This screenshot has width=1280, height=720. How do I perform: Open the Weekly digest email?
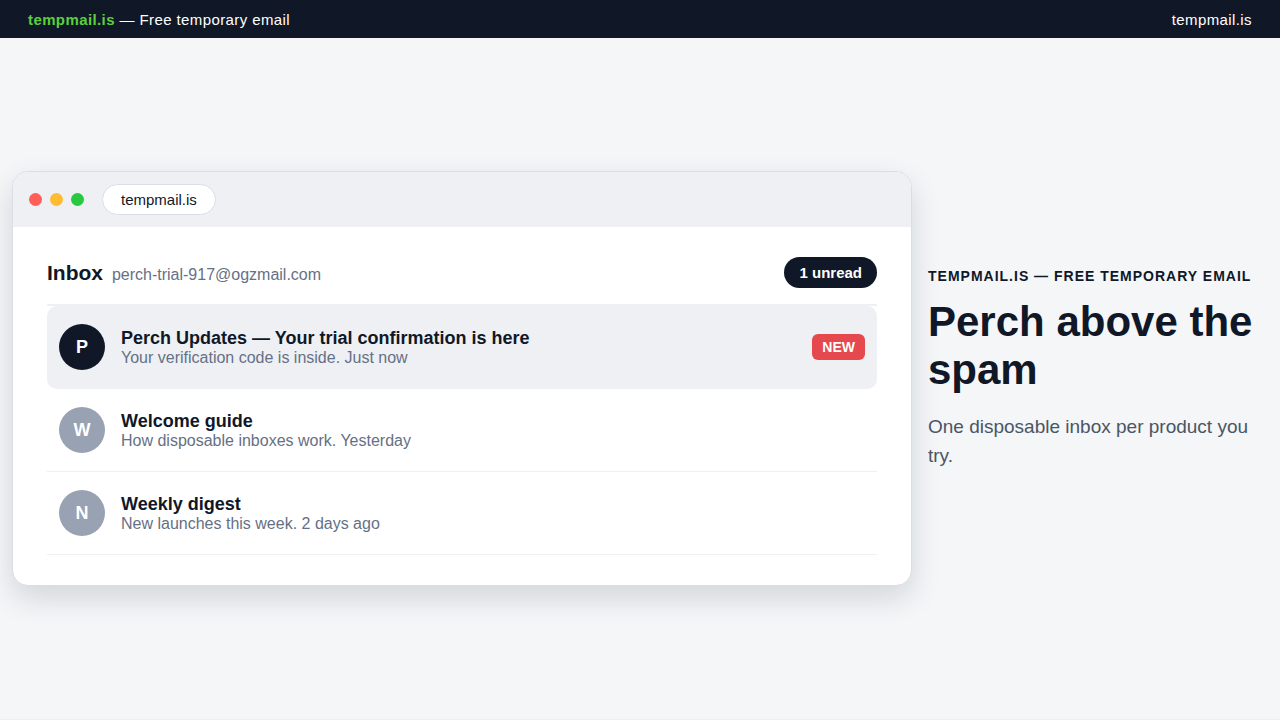point(462,513)
